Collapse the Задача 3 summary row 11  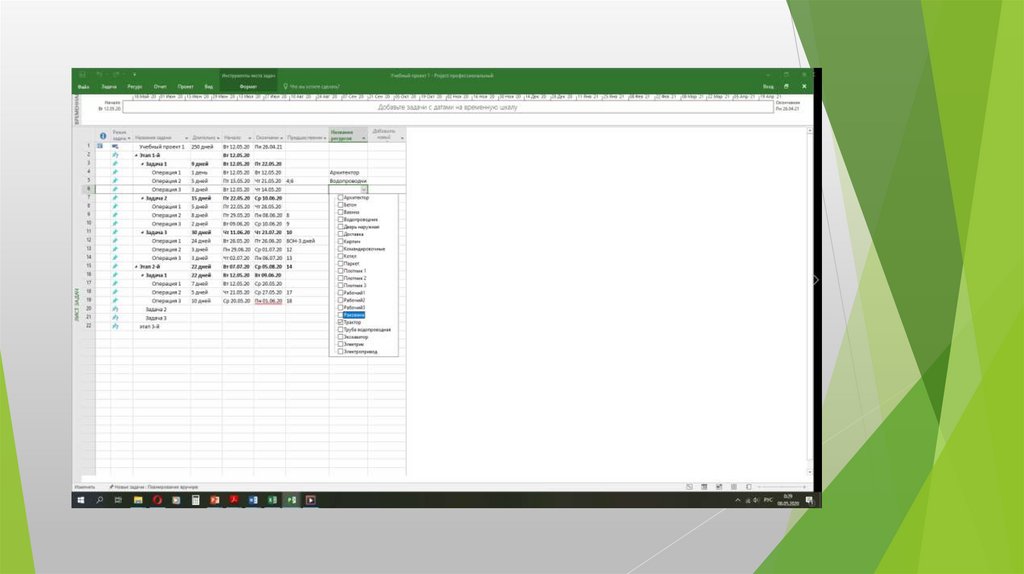142,232
